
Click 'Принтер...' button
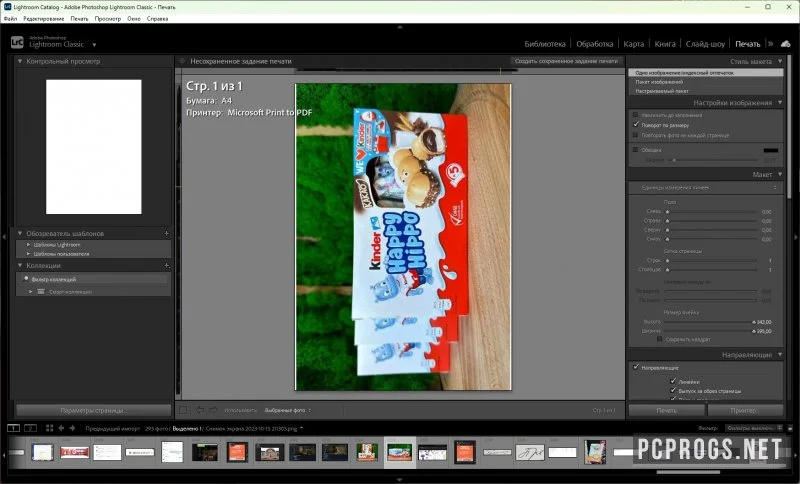click(745, 410)
